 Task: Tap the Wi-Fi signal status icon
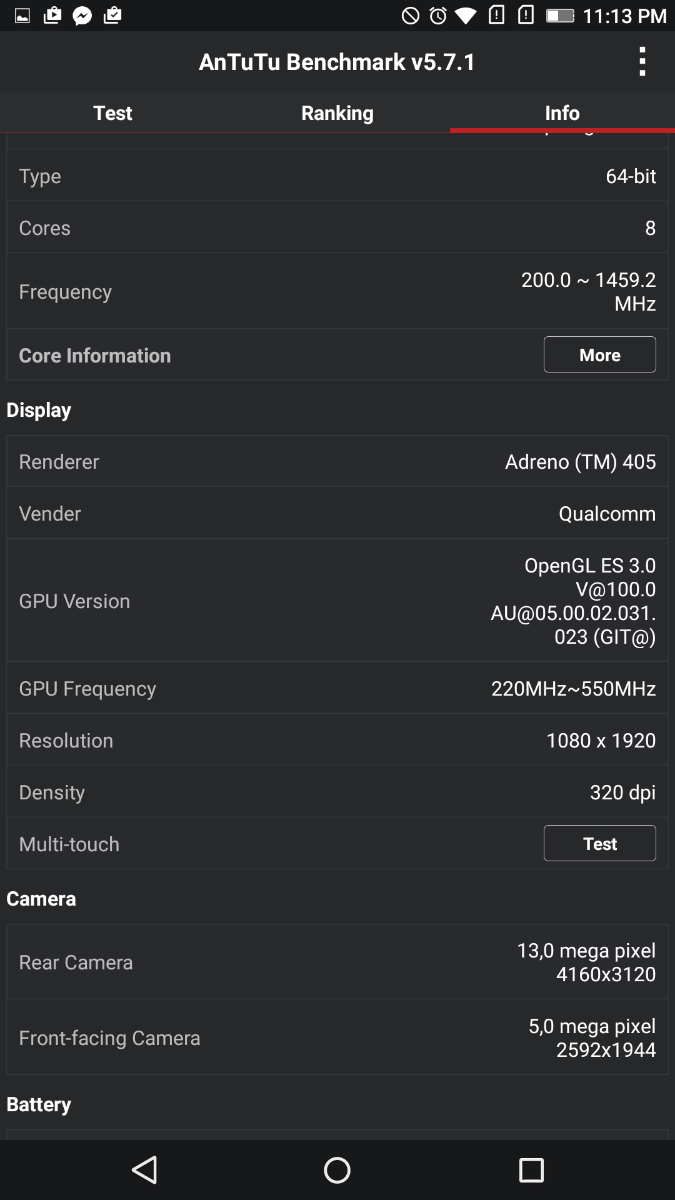[x=466, y=16]
